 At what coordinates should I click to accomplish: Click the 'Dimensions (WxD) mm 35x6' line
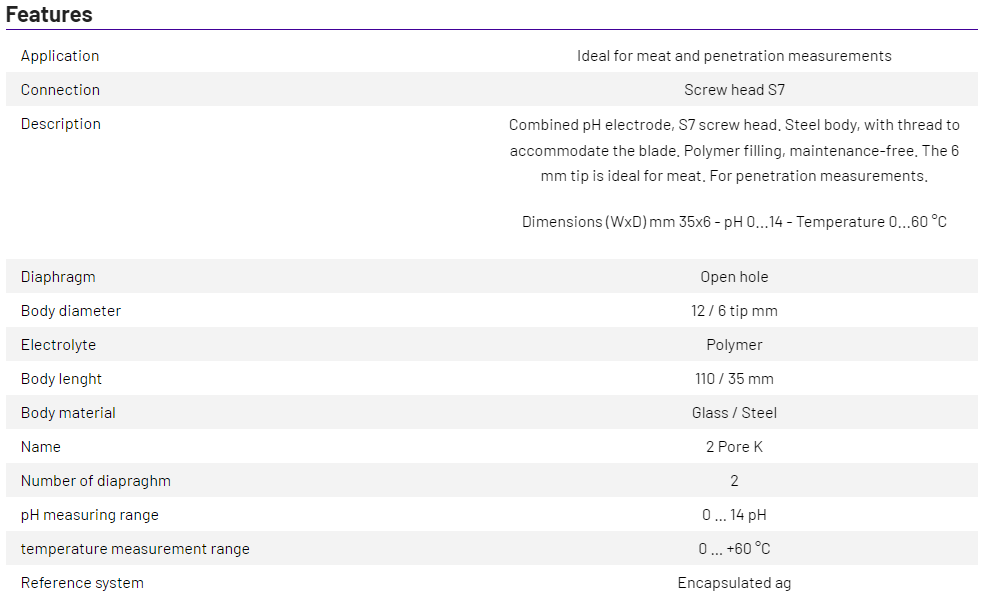pos(734,222)
